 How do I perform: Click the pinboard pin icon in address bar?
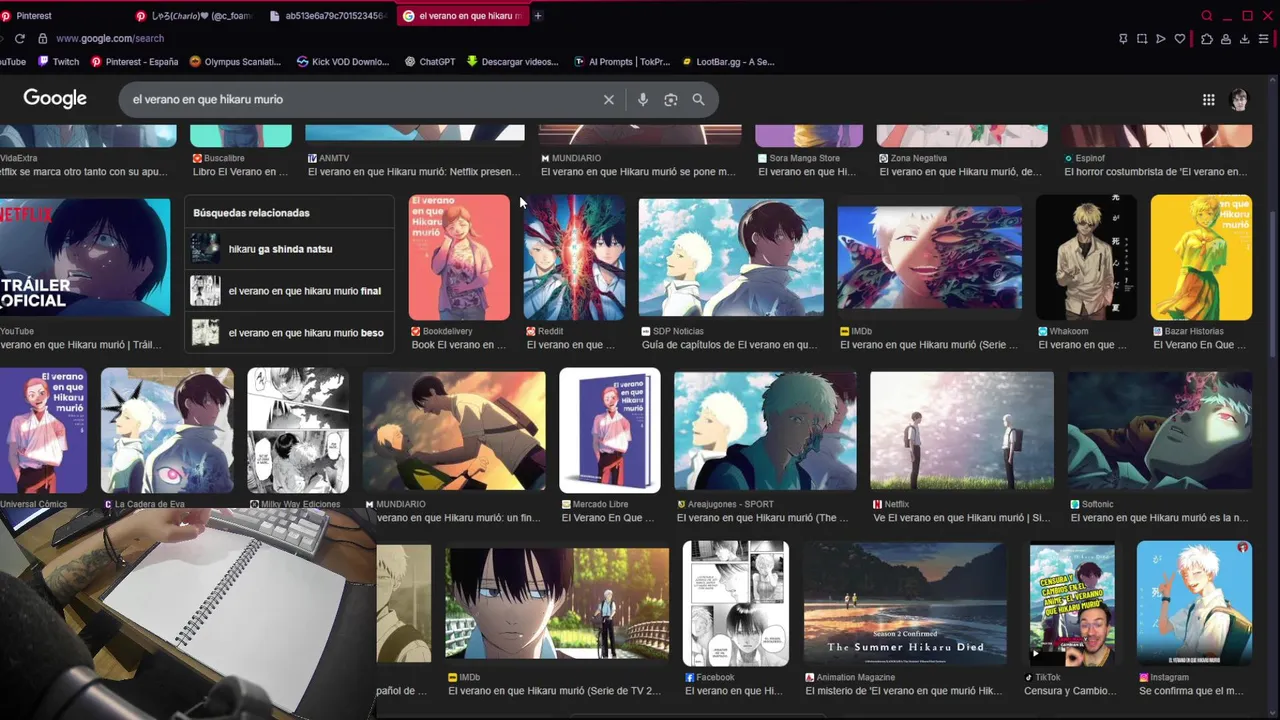pos(1123,39)
